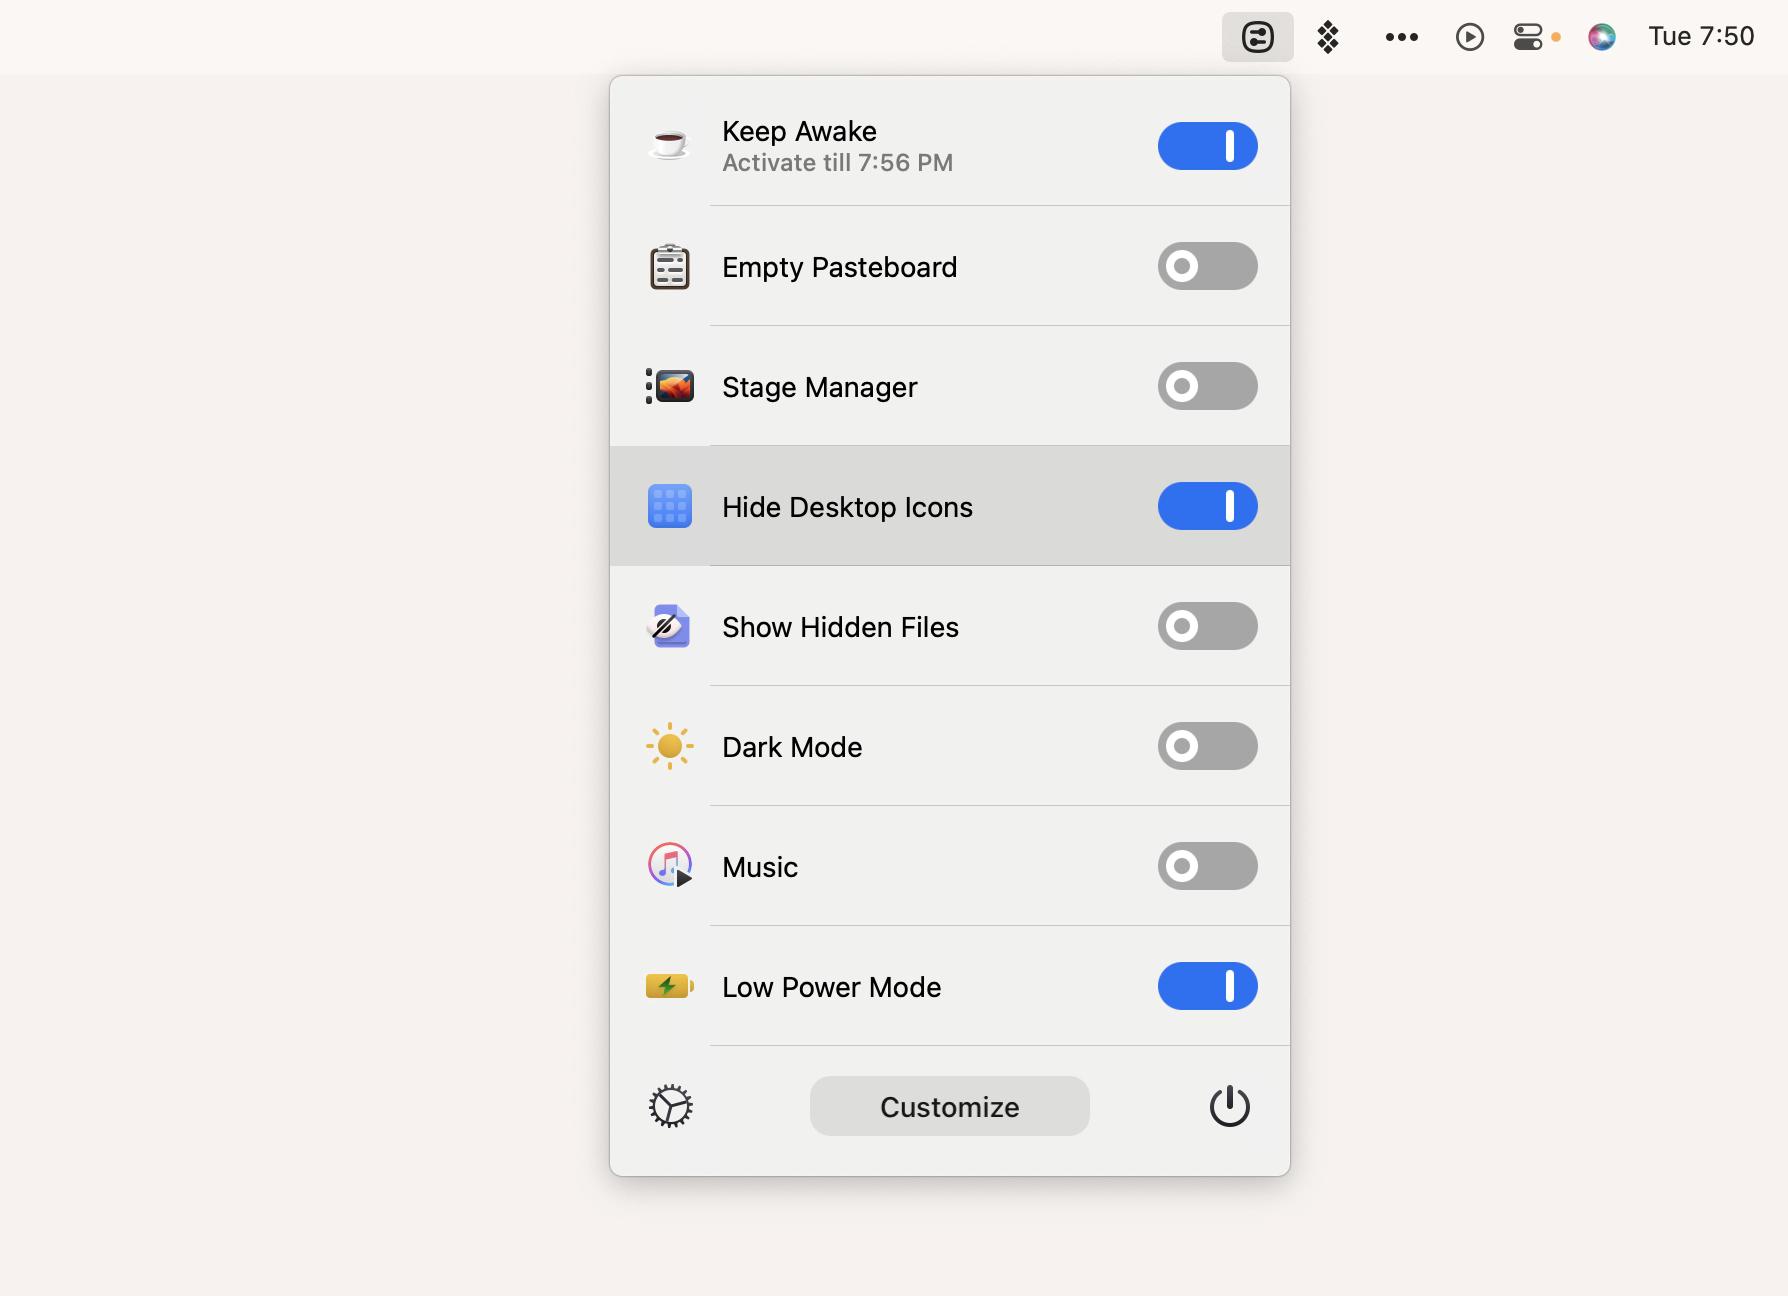Click the Show Hidden Files label
The height and width of the screenshot is (1296, 1788).
point(840,627)
